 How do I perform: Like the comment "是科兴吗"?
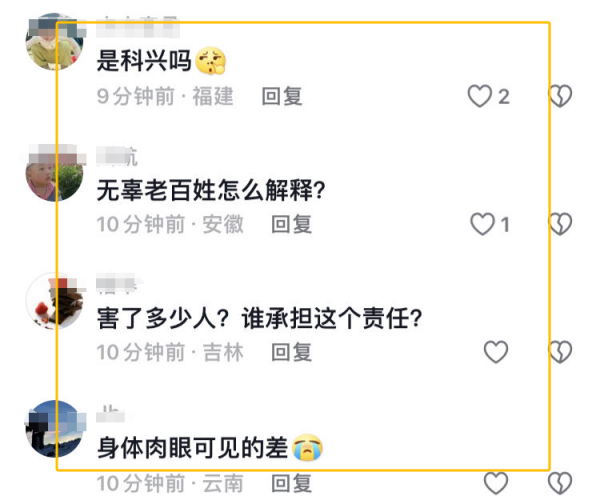point(479,96)
